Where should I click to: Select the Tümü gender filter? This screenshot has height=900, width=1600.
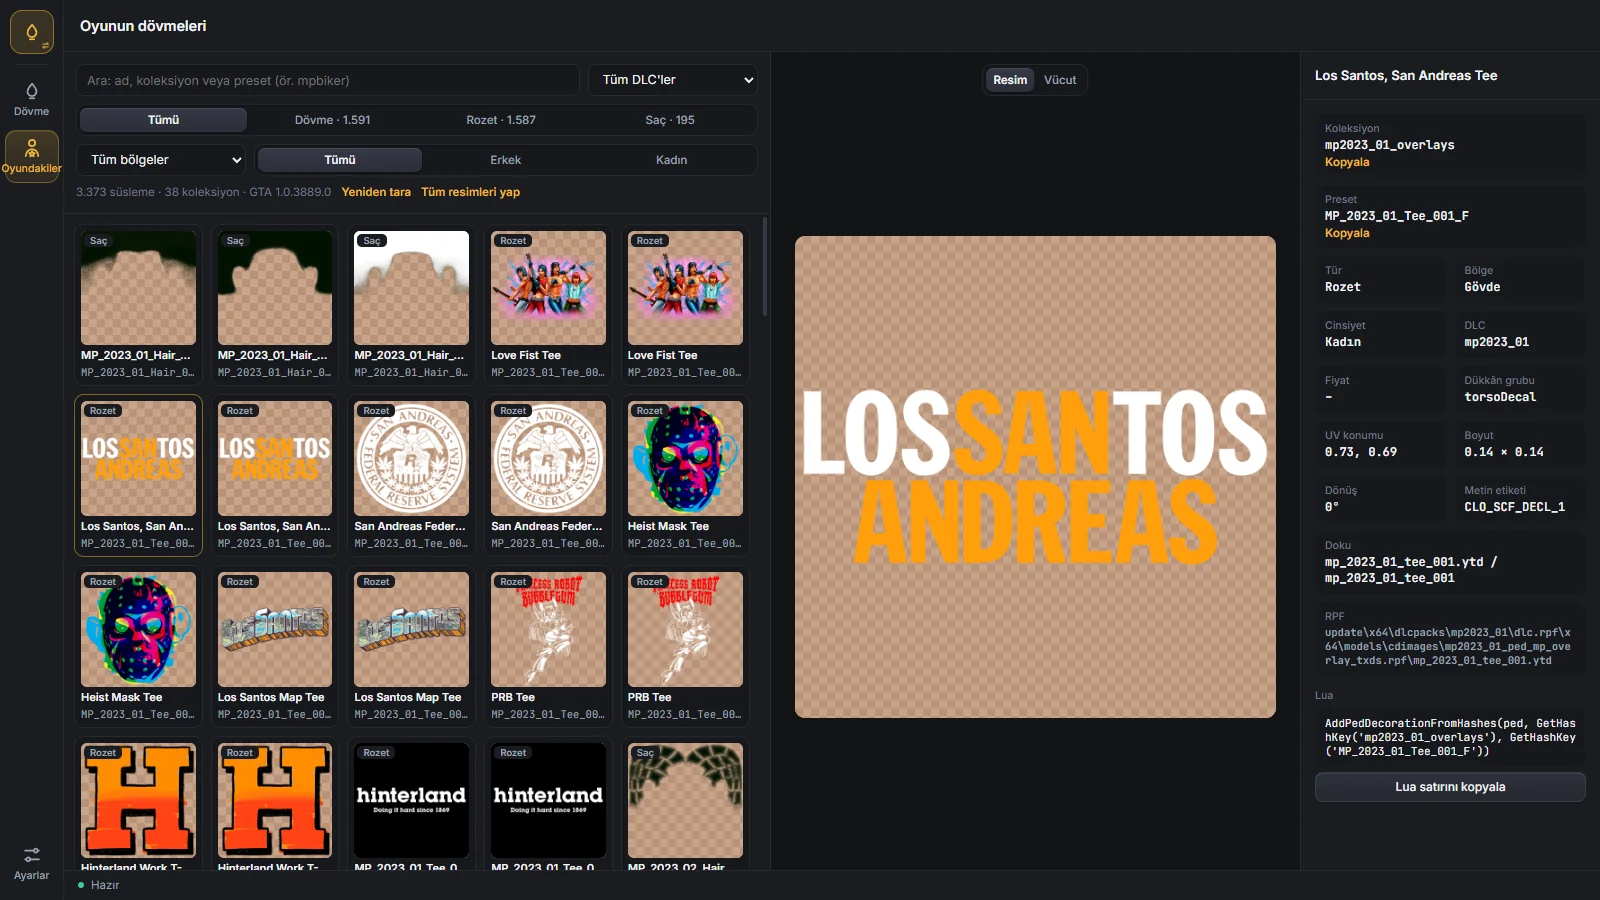click(340, 160)
